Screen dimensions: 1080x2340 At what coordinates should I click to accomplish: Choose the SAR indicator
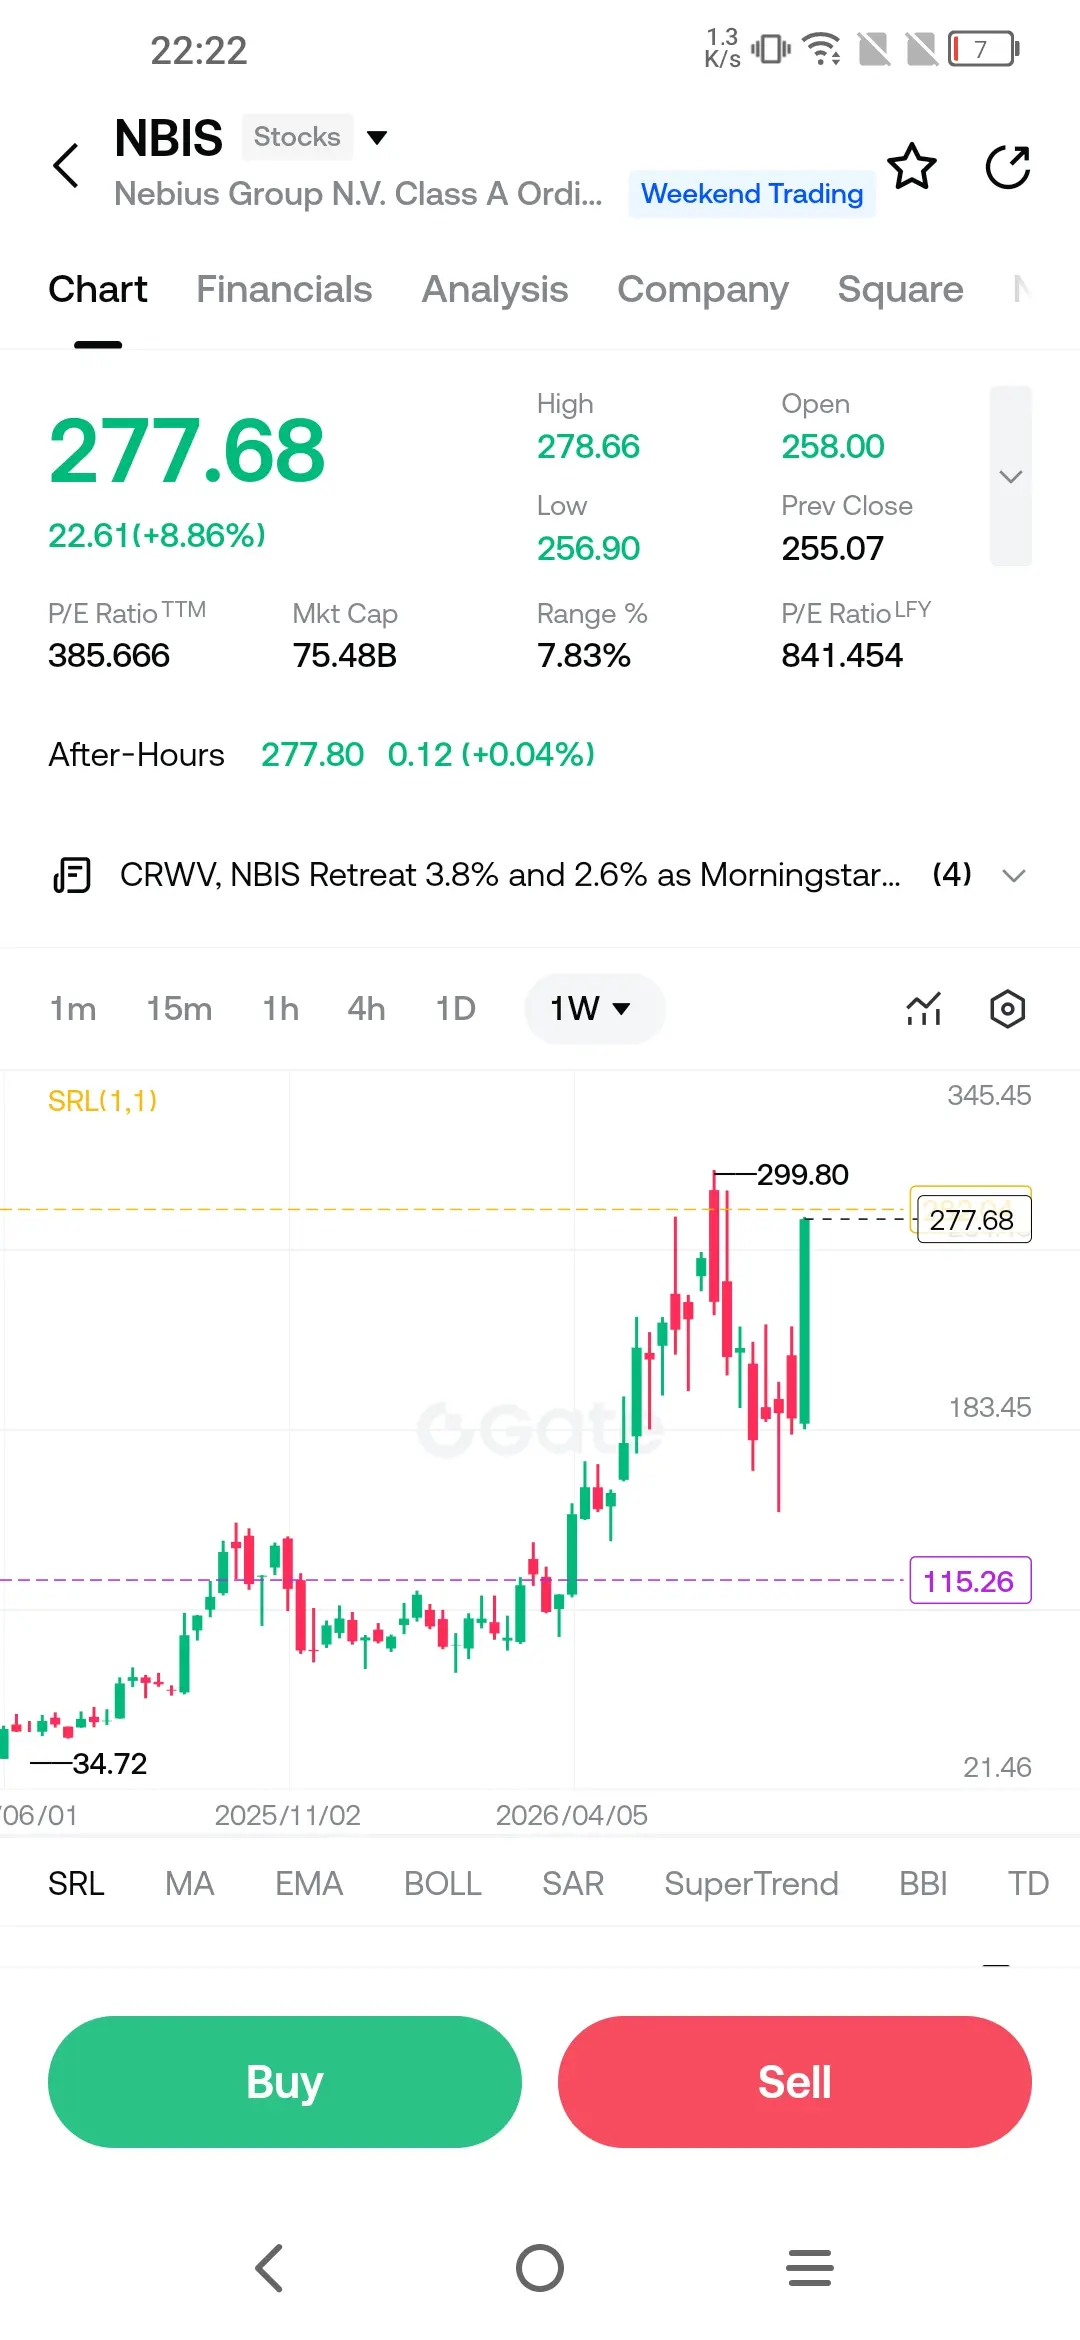coord(573,1884)
